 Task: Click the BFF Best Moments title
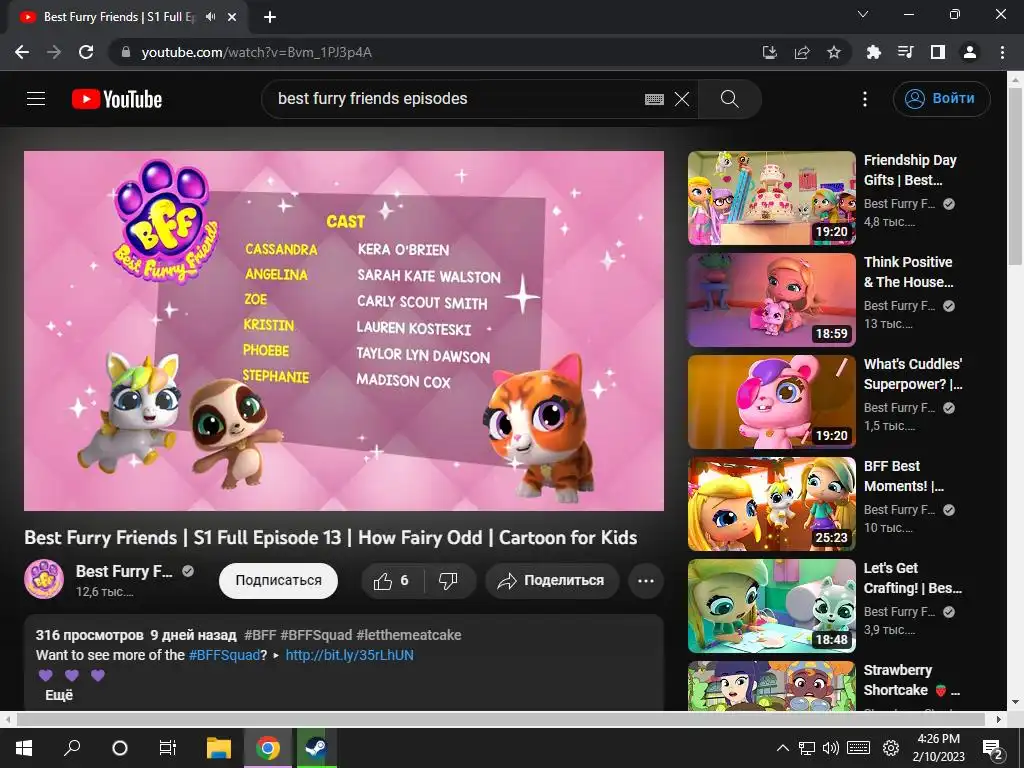(x=903, y=476)
